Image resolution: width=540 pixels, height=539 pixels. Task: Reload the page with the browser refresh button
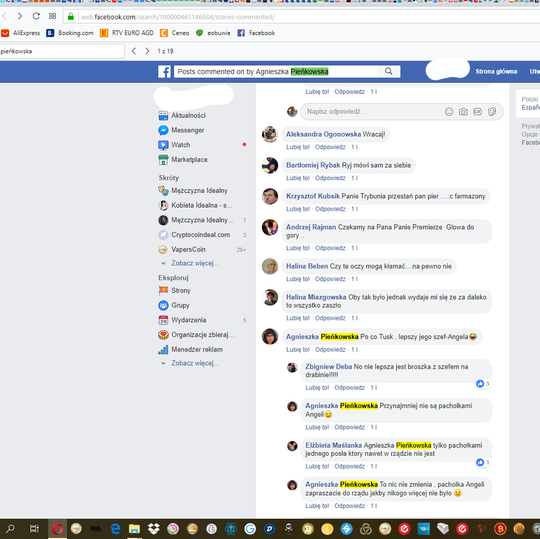coord(36,16)
